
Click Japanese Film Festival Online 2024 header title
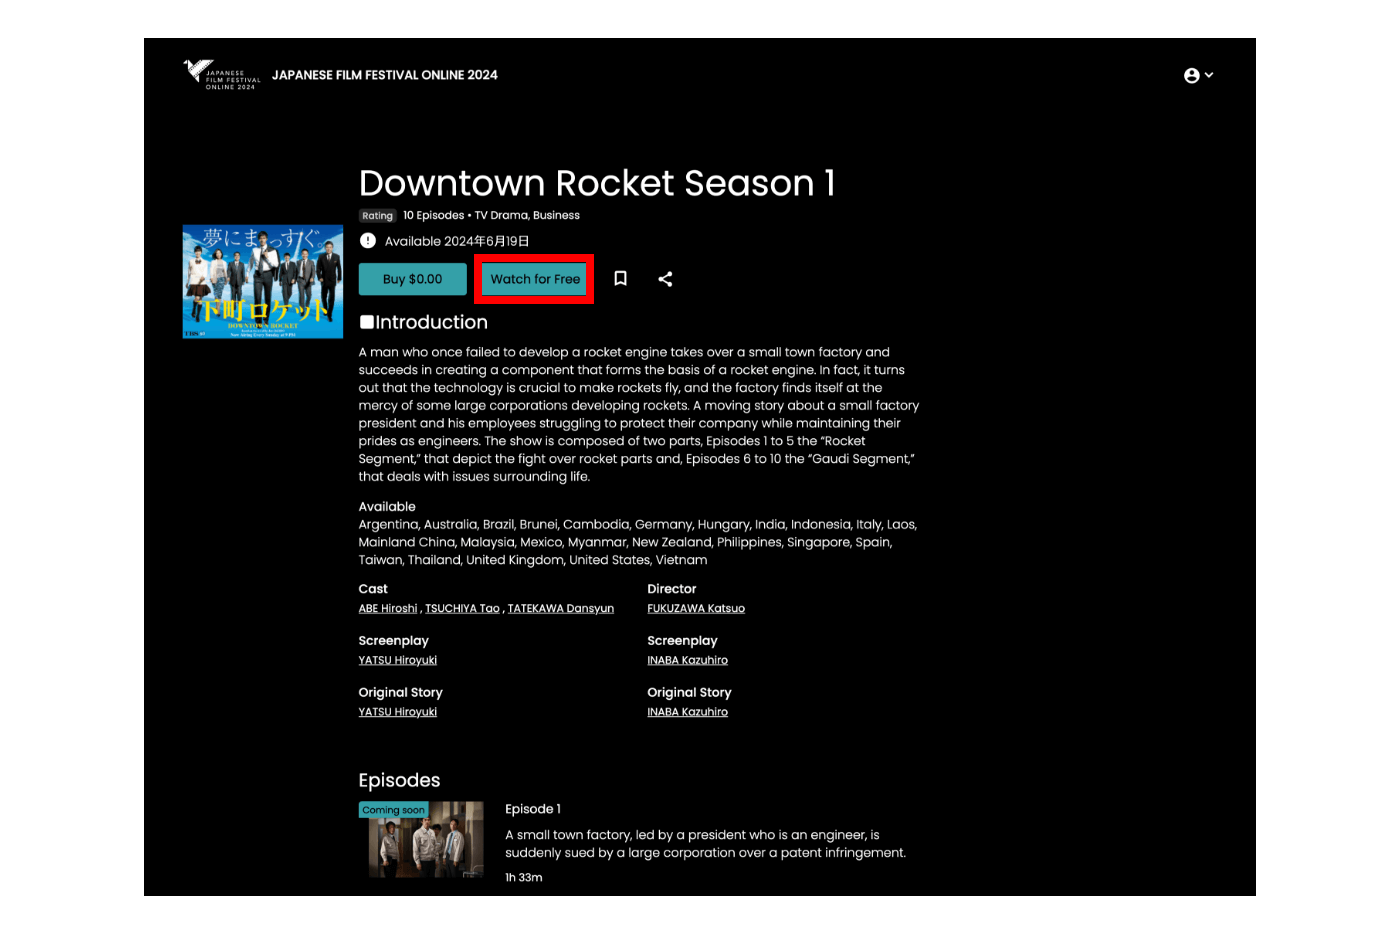pyautogui.click(x=385, y=75)
